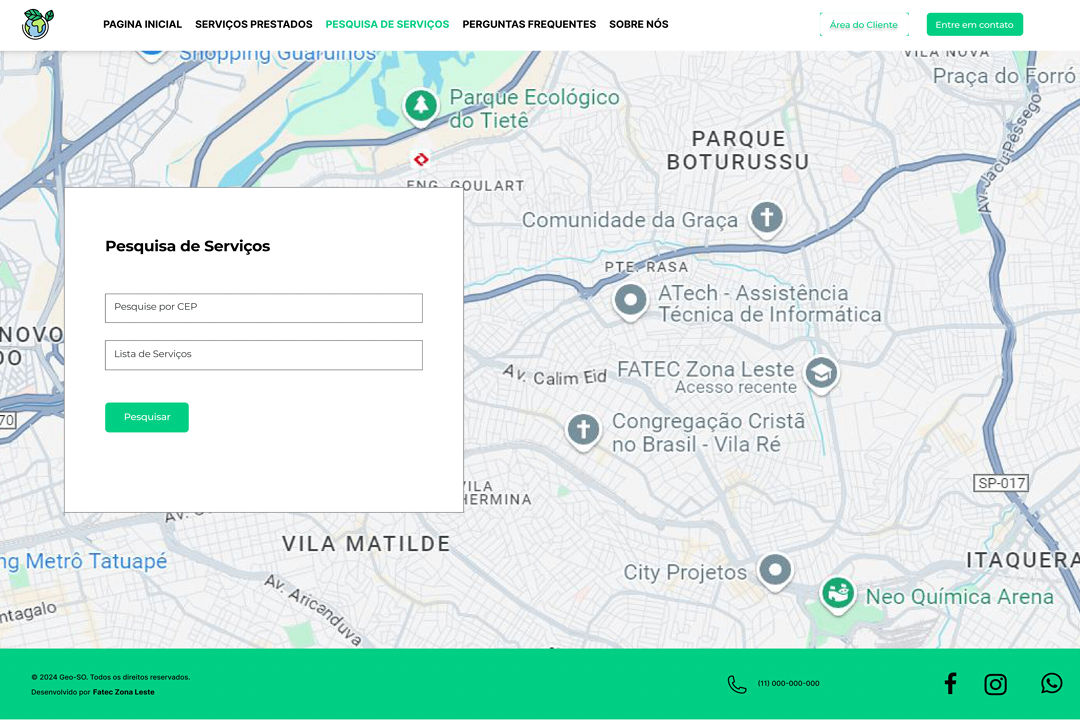
Task: Go to Pagina Inicial menu item
Action: [x=142, y=24]
